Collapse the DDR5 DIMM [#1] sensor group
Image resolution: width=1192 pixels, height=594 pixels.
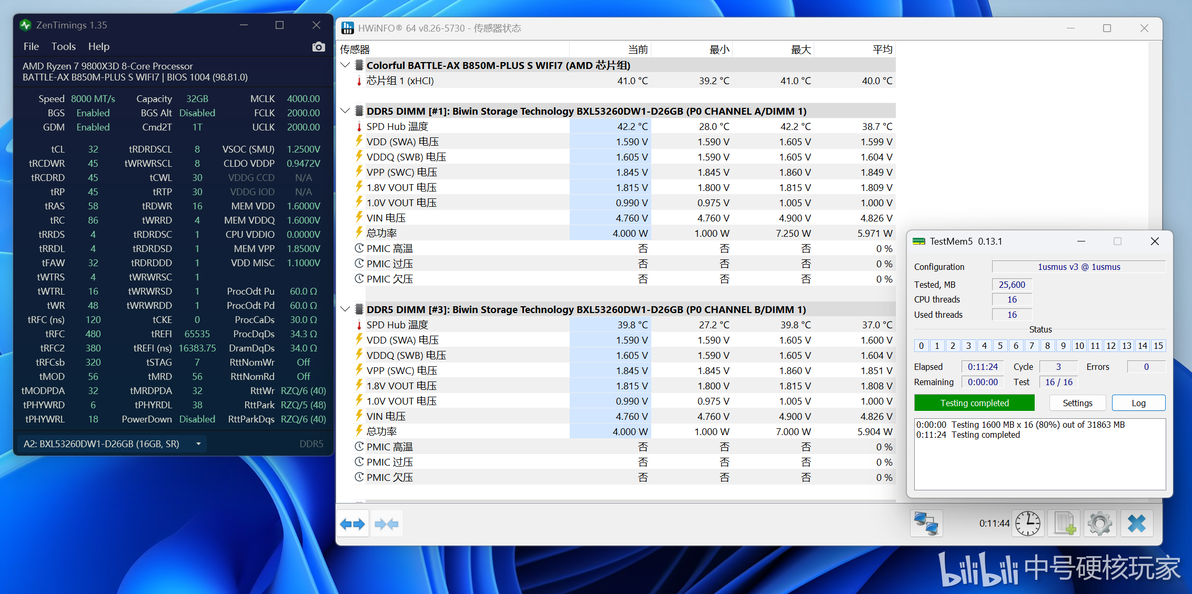point(345,111)
